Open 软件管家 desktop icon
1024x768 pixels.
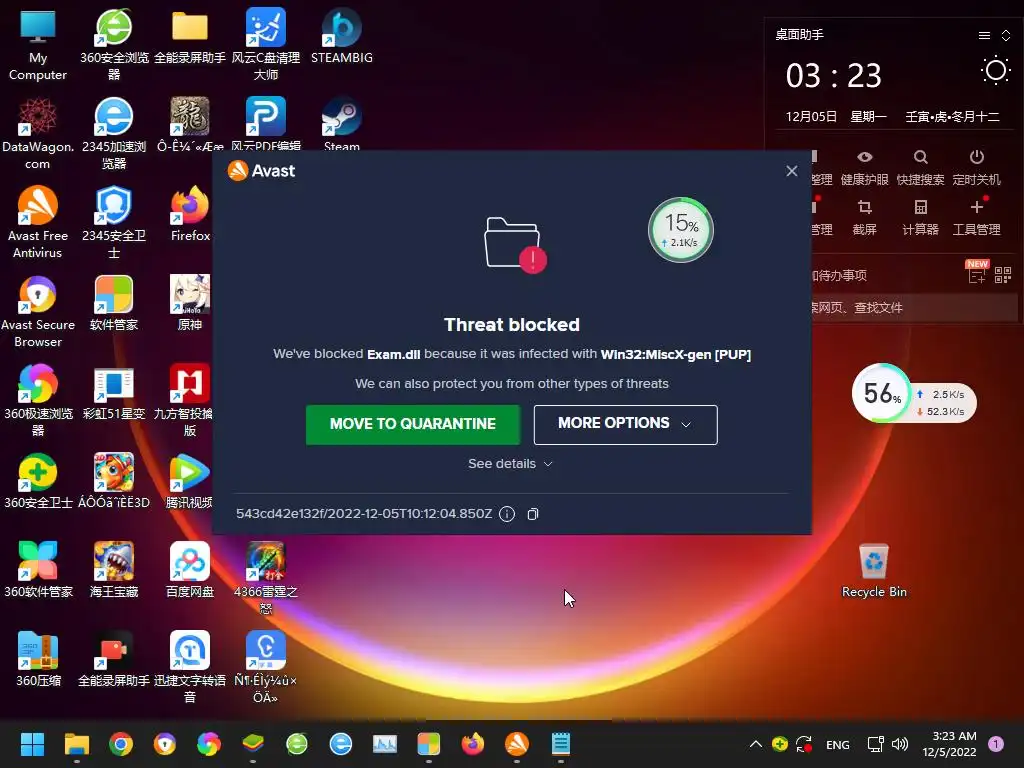tap(114, 303)
